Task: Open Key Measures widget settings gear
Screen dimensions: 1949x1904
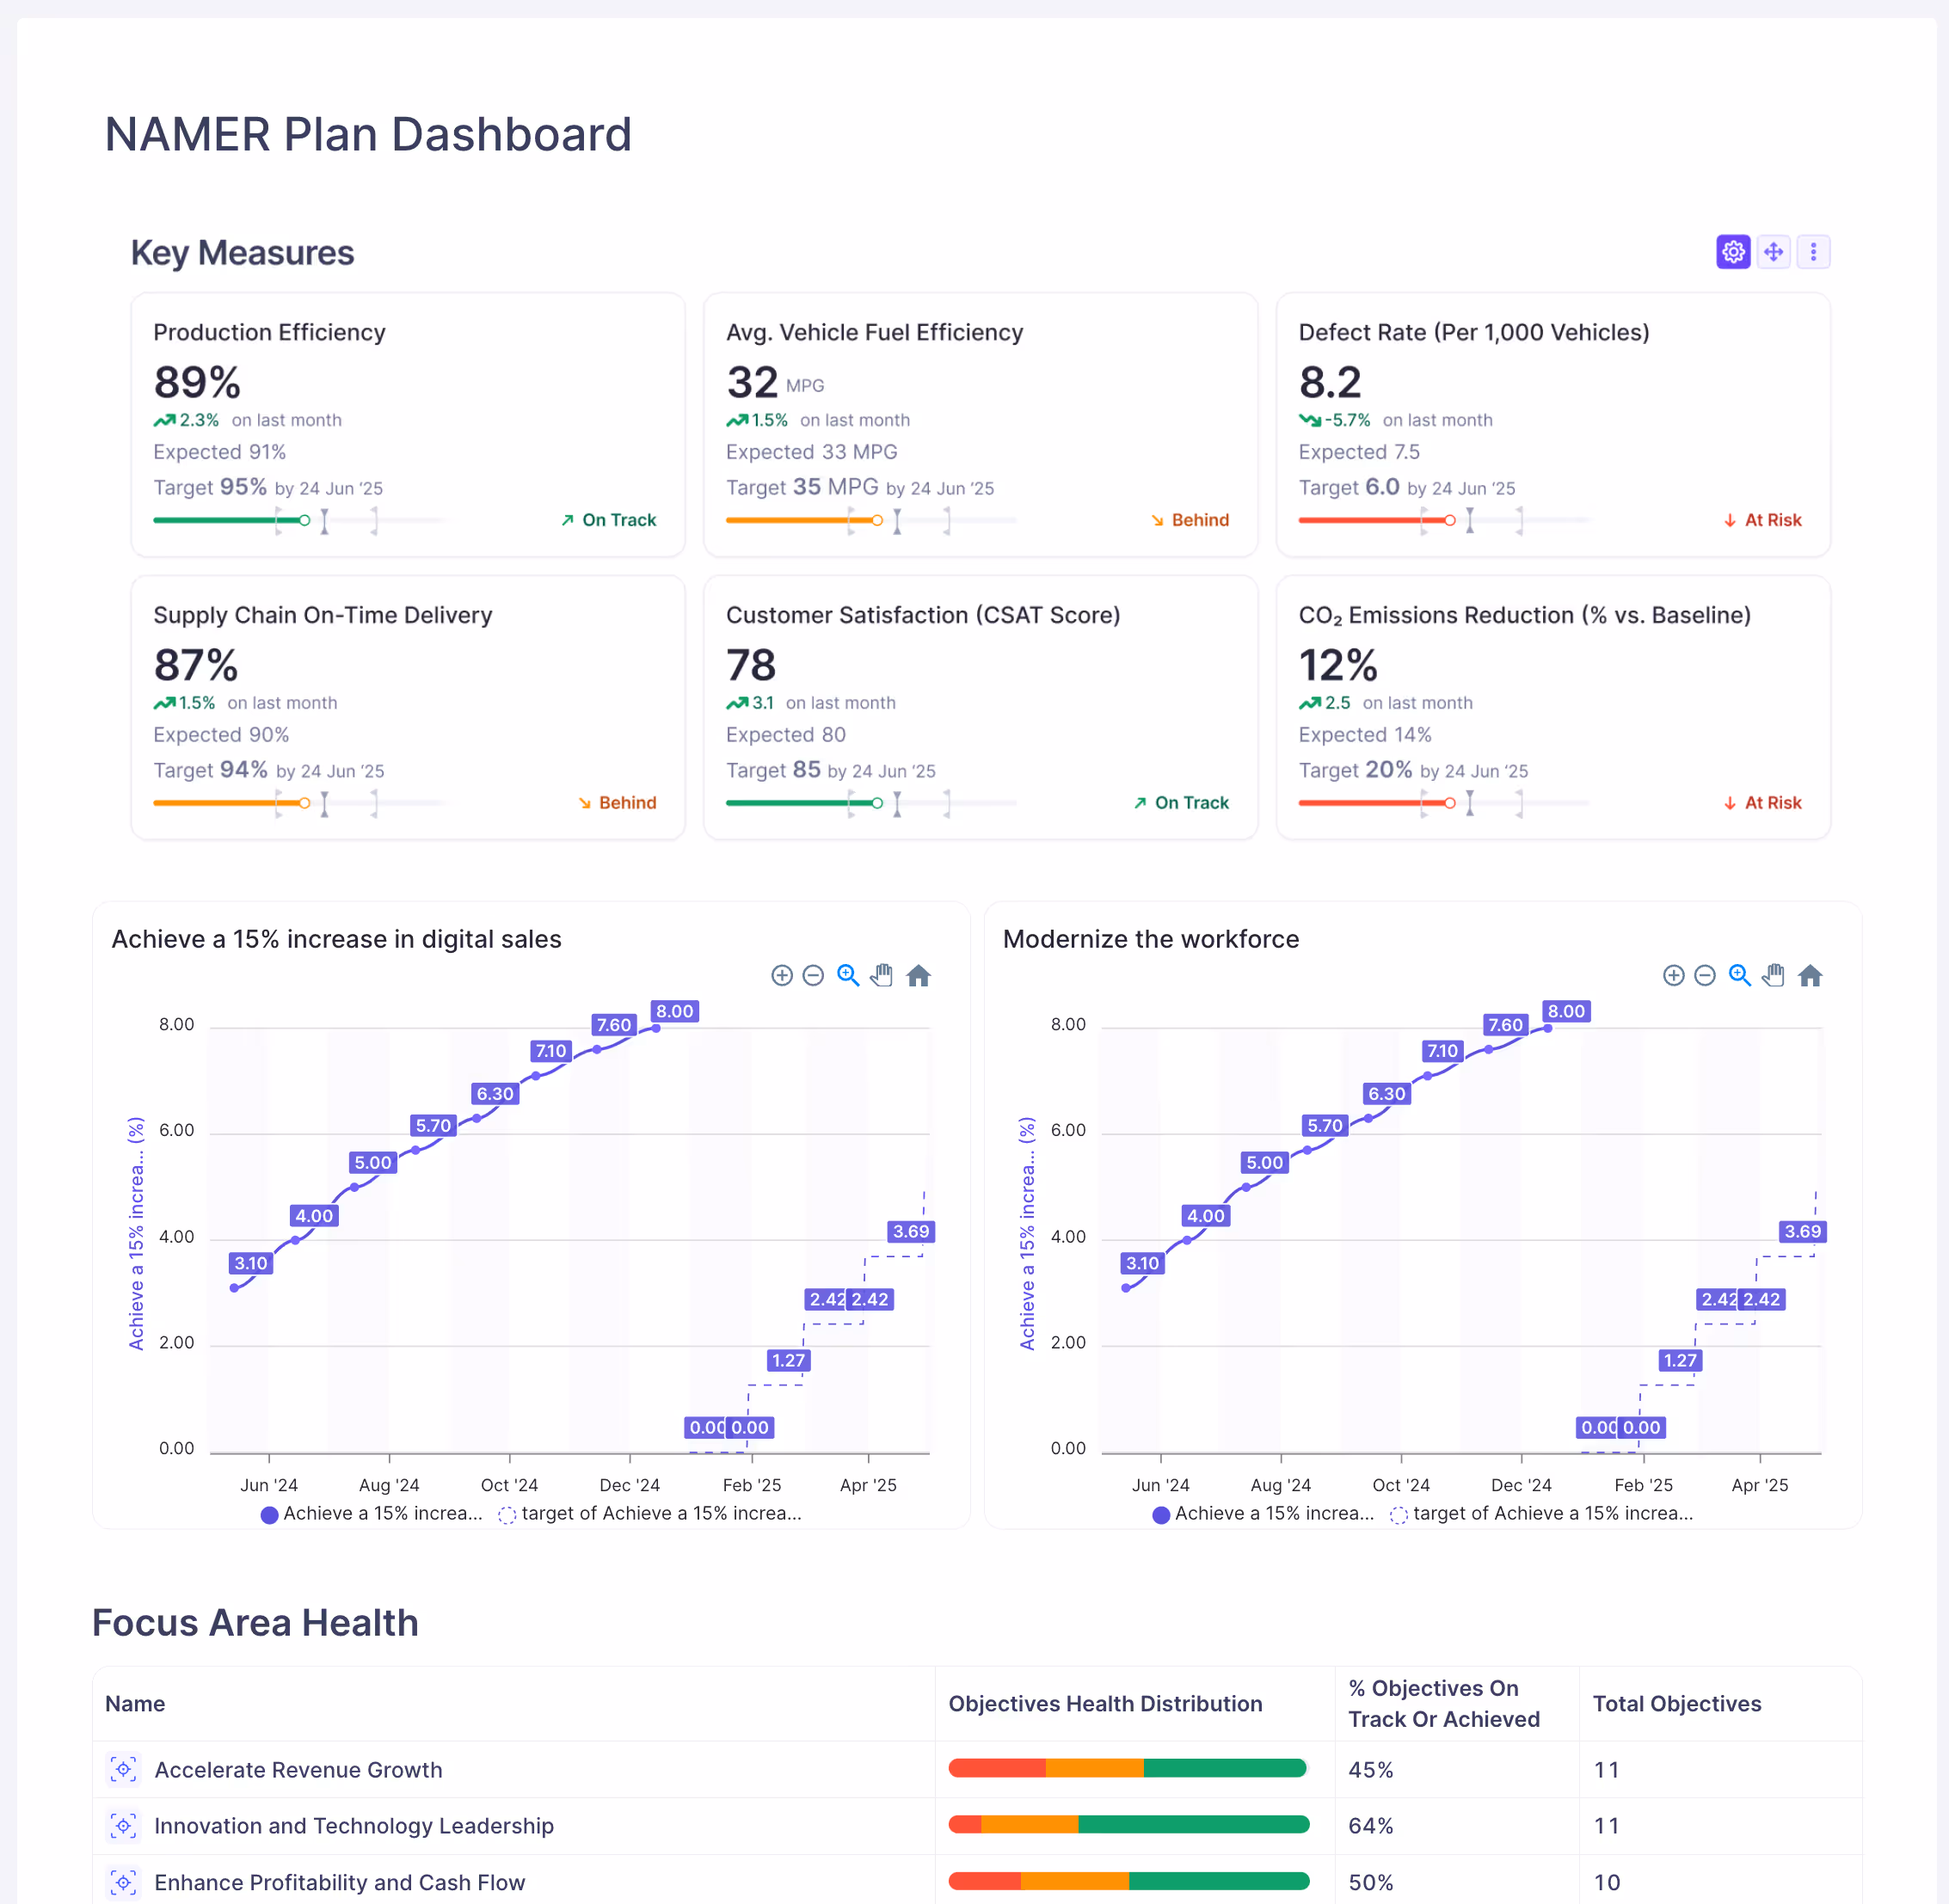Action: (1733, 252)
